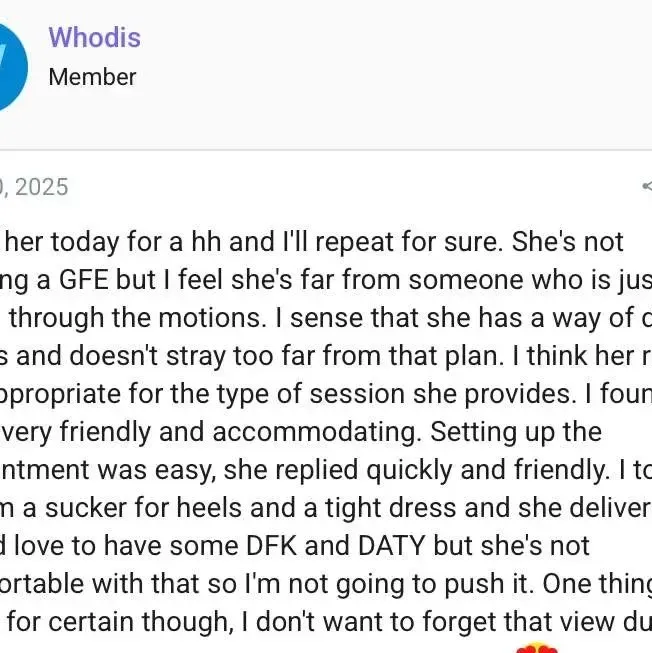
Task: Click the phrase 'sucker for heels'
Action: [143, 508]
